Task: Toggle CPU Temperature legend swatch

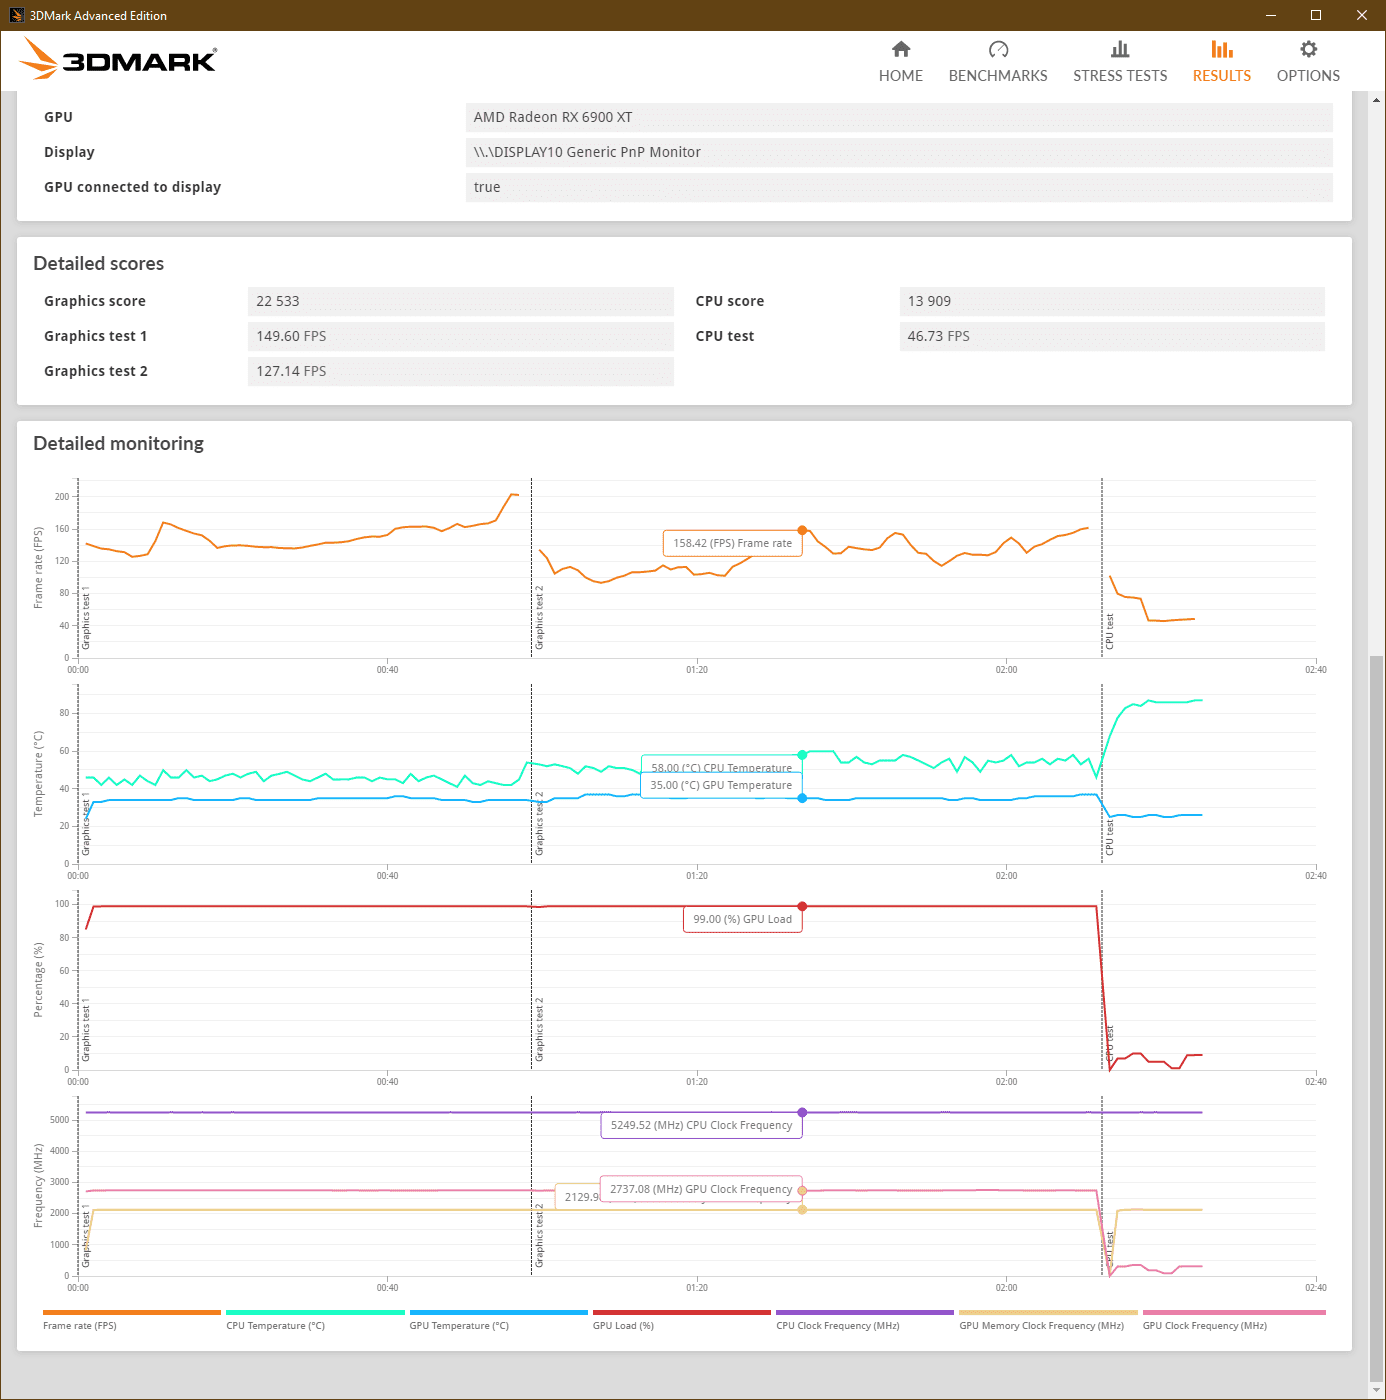Action: (315, 1312)
